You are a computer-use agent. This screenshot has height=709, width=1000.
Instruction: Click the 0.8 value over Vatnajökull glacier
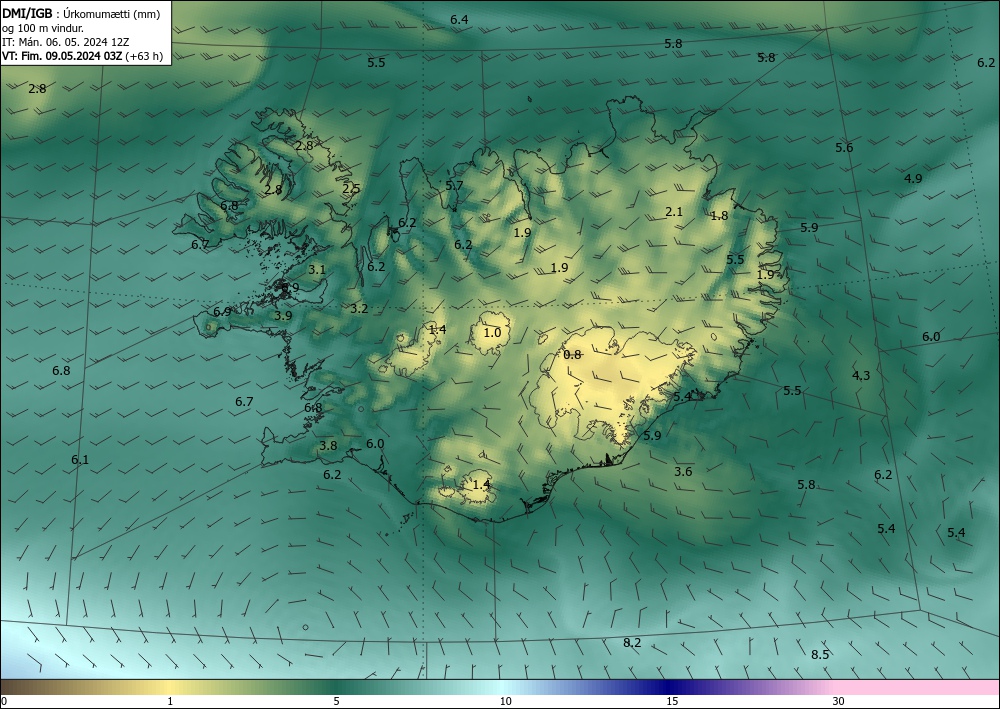click(573, 354)
